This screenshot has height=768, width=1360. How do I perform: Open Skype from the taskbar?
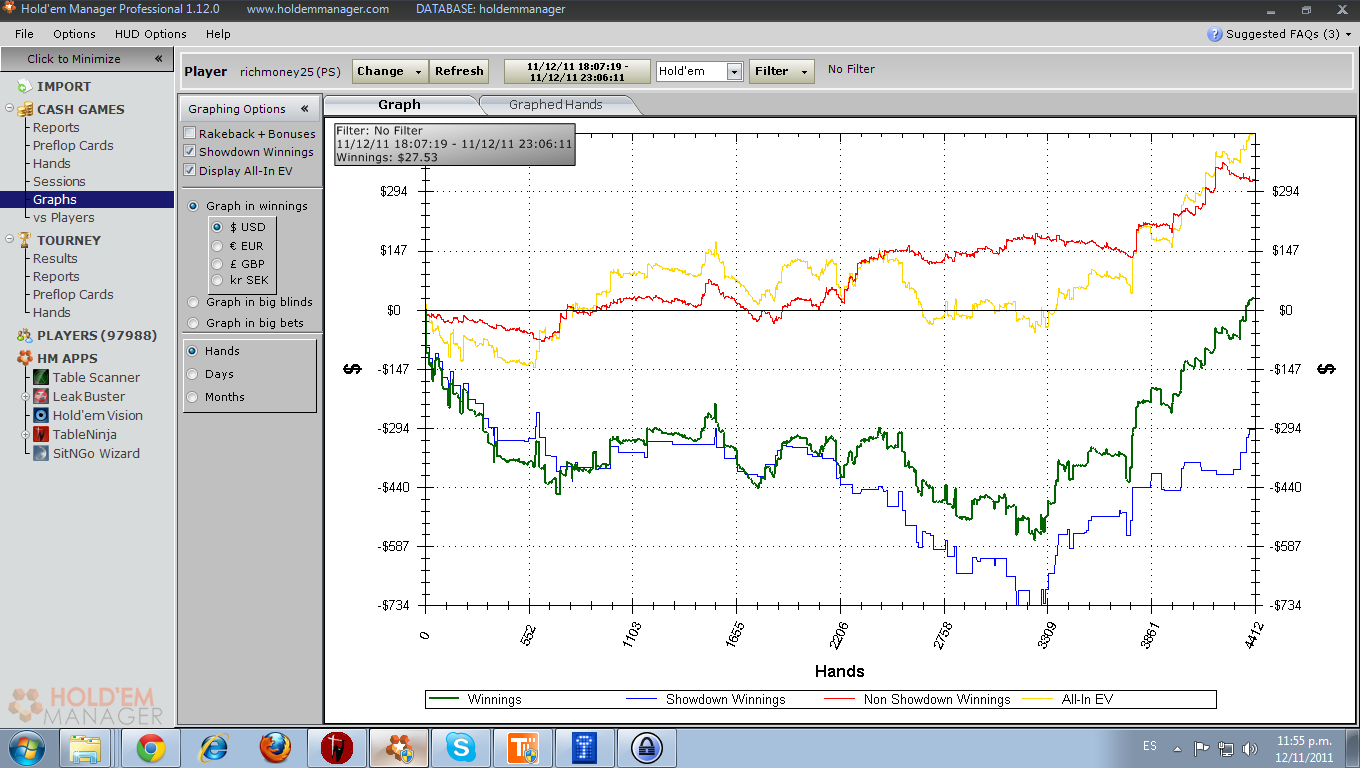[x=461, y=747]
